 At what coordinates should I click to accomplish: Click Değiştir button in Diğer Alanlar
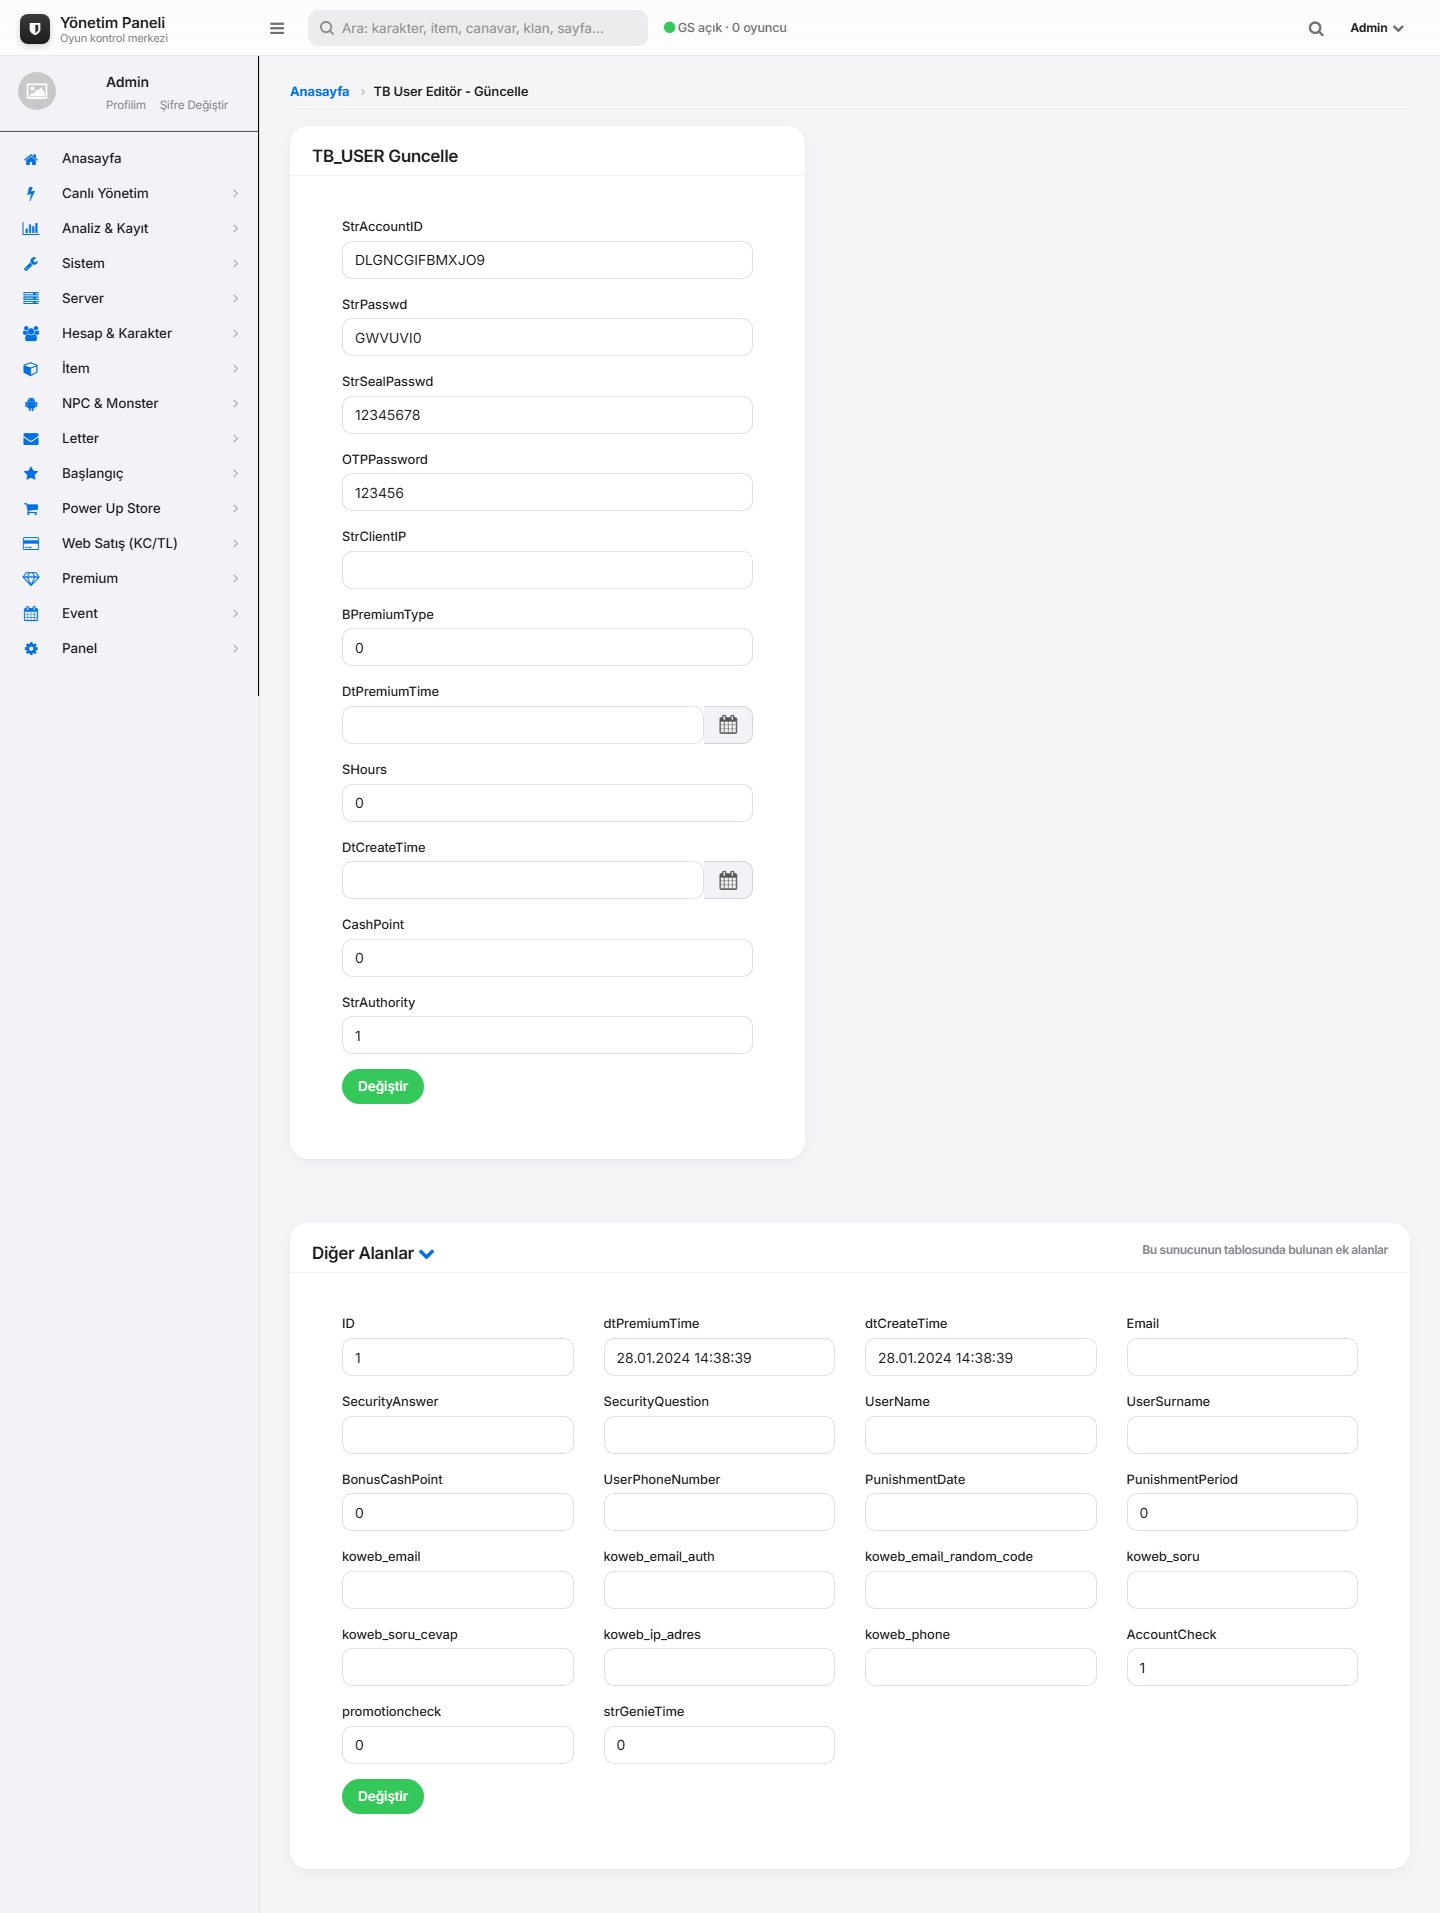pos(383,1797)
